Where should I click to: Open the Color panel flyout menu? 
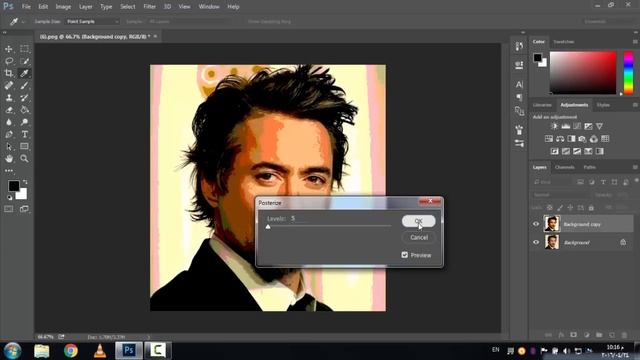pyautogui.click(x=635, y=42)
